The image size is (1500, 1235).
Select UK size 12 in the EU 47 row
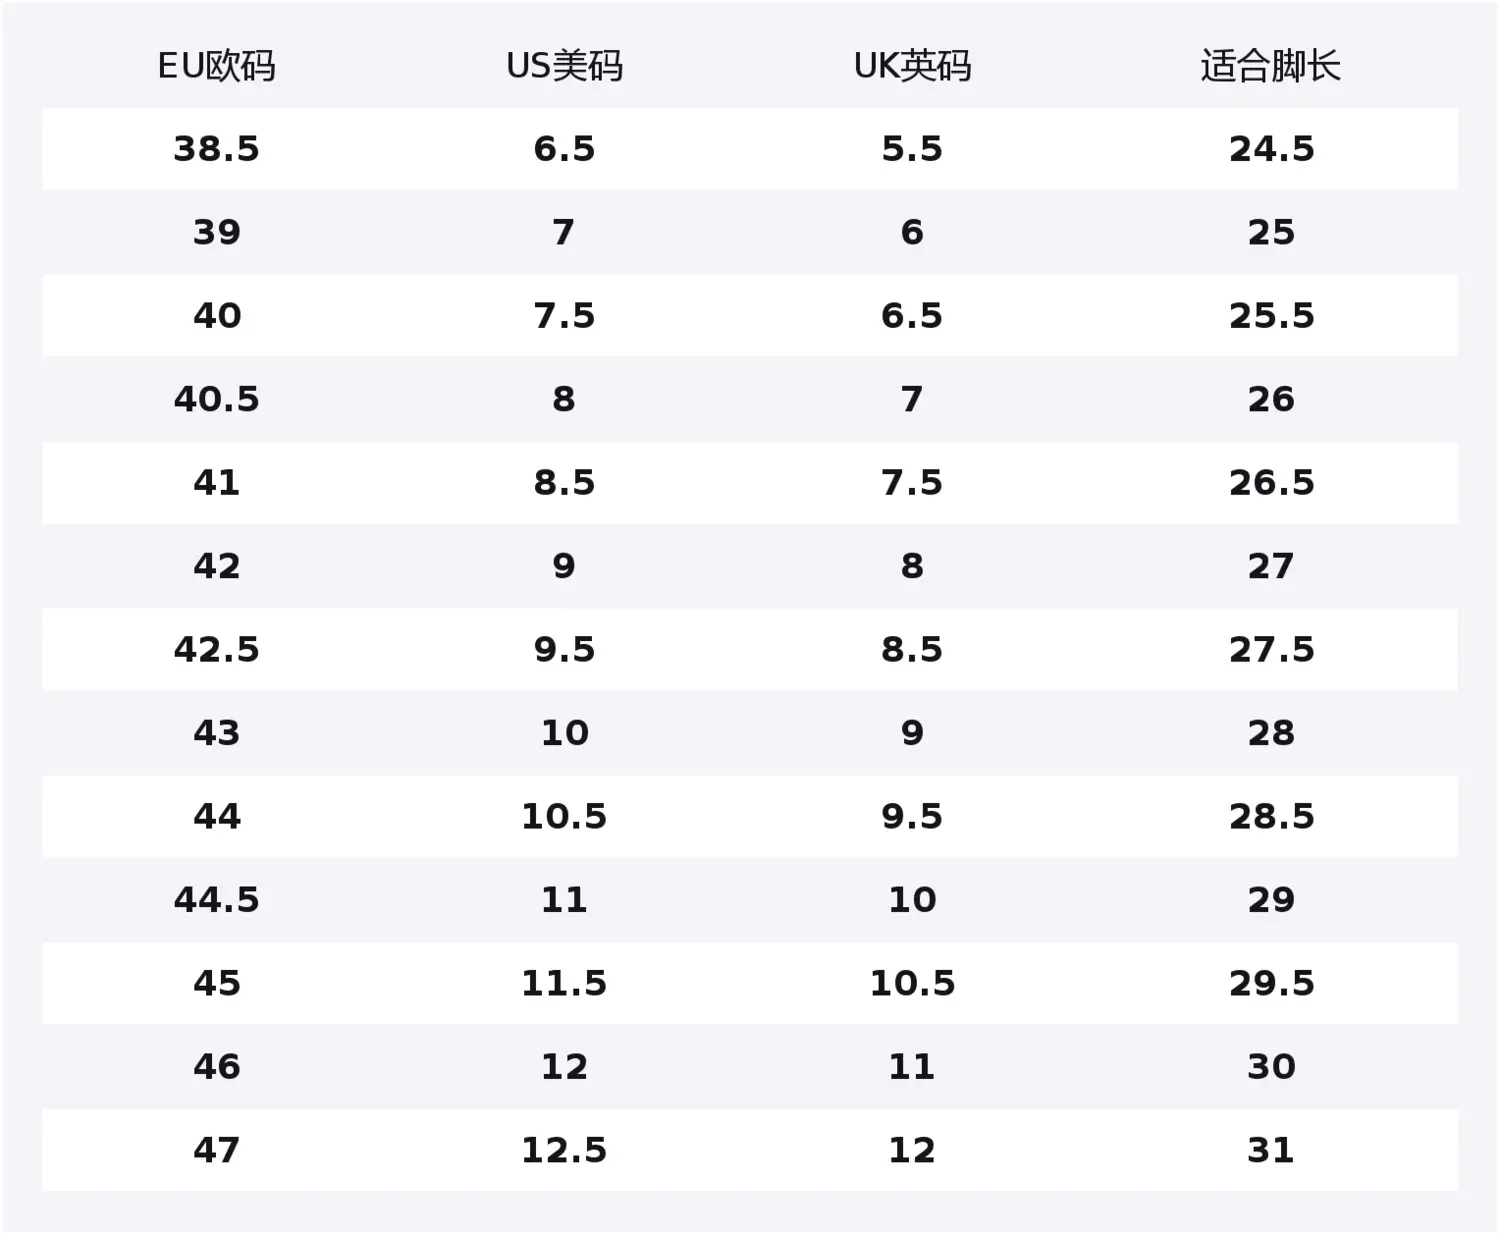(912, 1150)
